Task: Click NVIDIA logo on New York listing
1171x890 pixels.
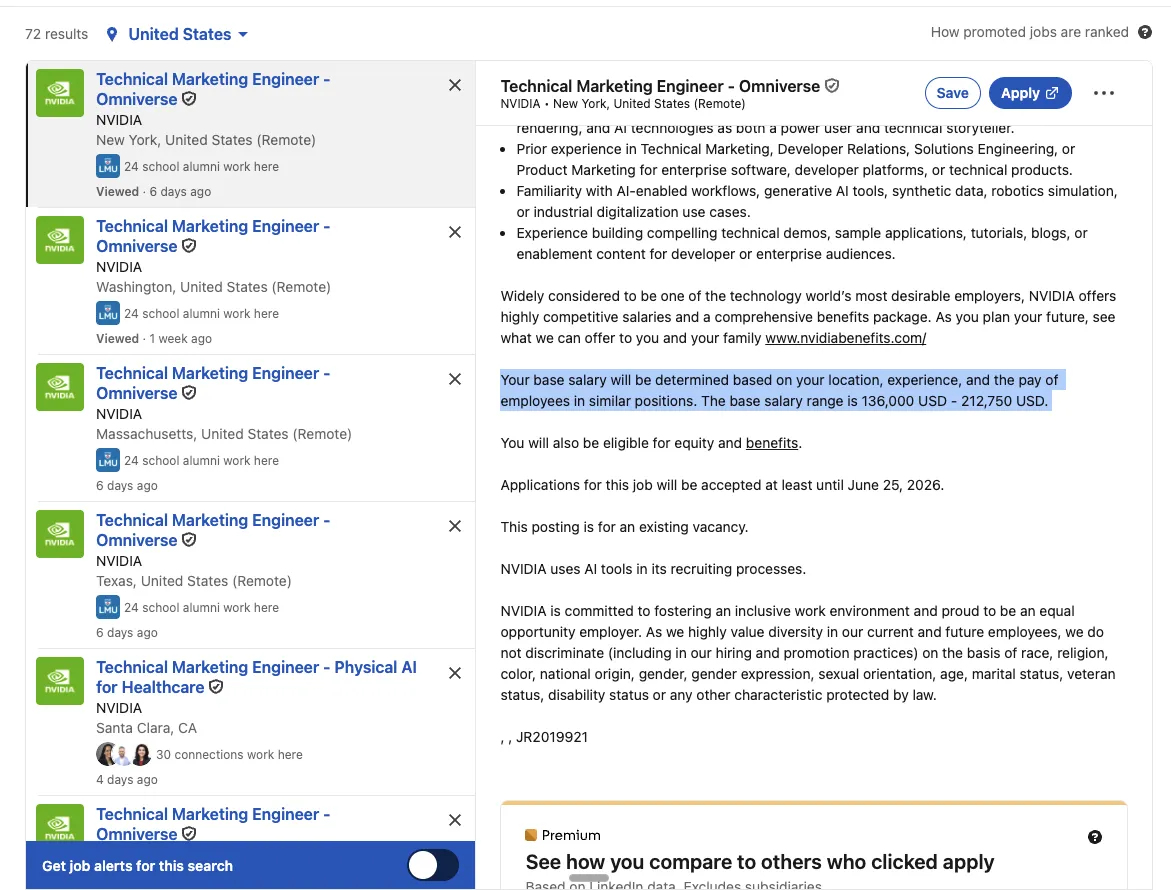Action: [x=60, y=93]
